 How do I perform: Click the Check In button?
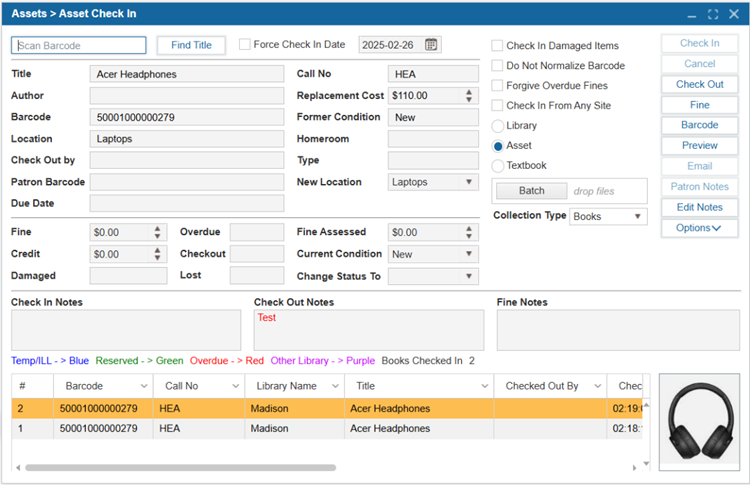click(699, 43)
